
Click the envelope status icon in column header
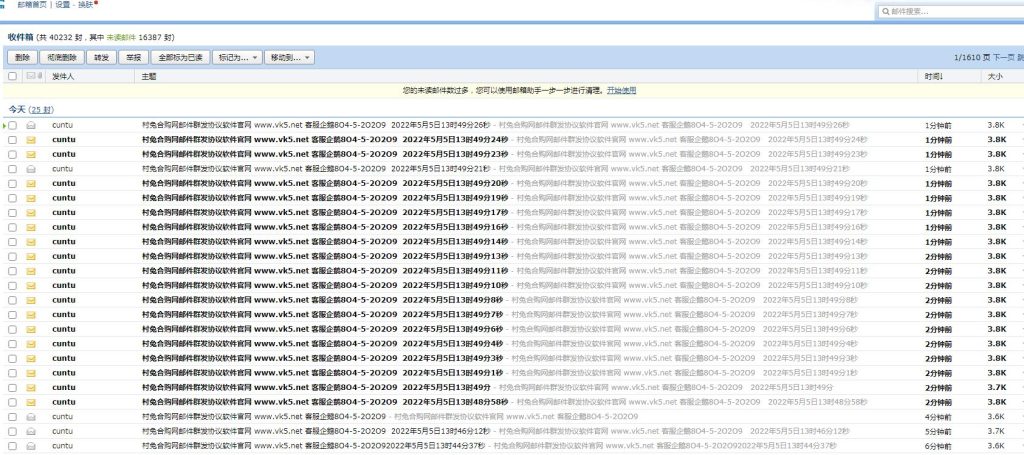(30, 76)
